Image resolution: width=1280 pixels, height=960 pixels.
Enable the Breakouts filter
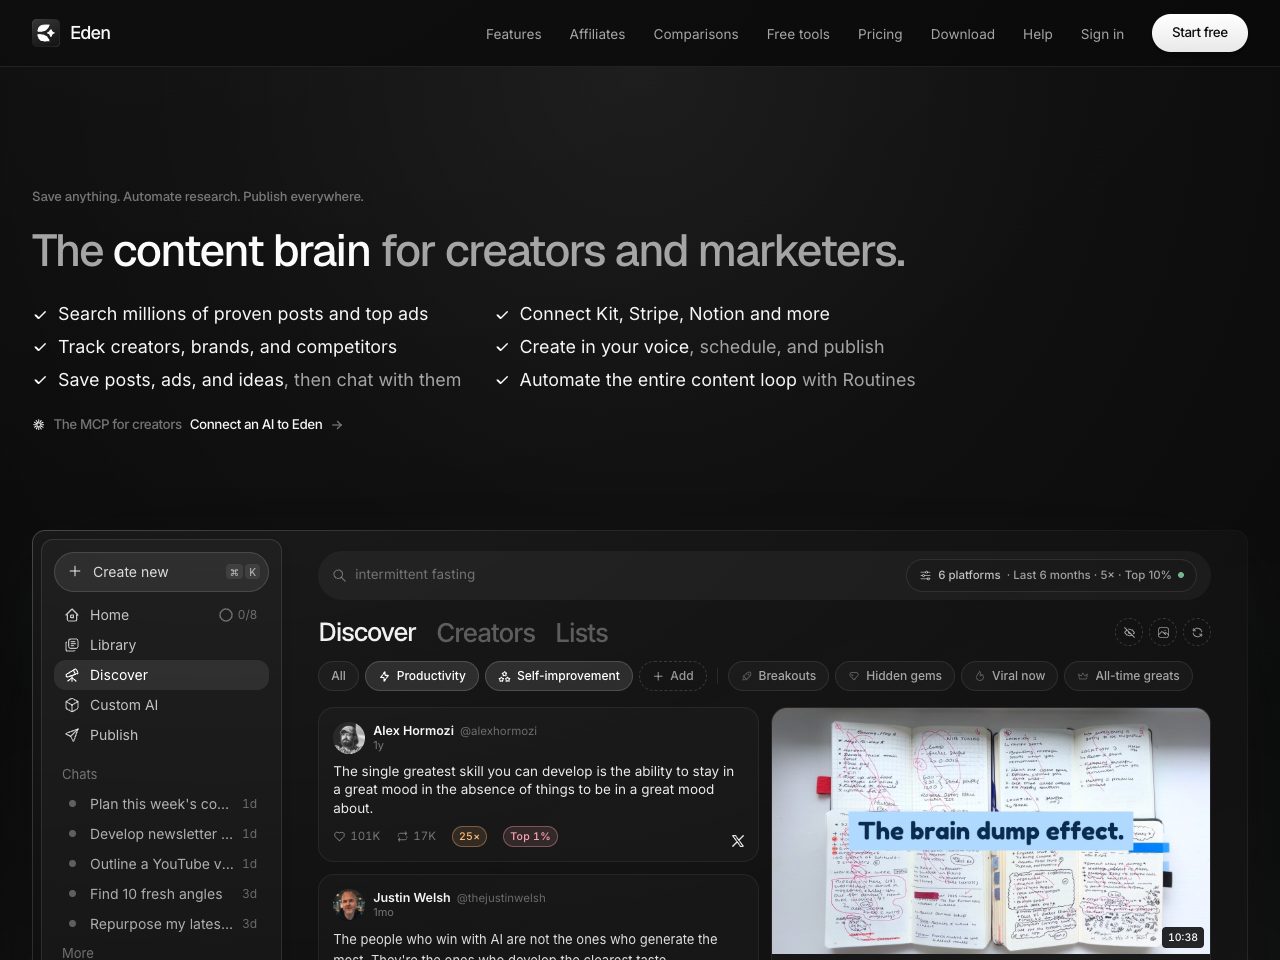[x=778, y=676]
